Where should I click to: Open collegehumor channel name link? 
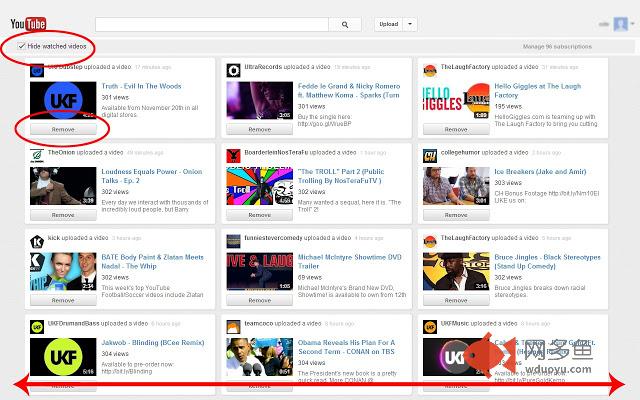tap(460, 152)
